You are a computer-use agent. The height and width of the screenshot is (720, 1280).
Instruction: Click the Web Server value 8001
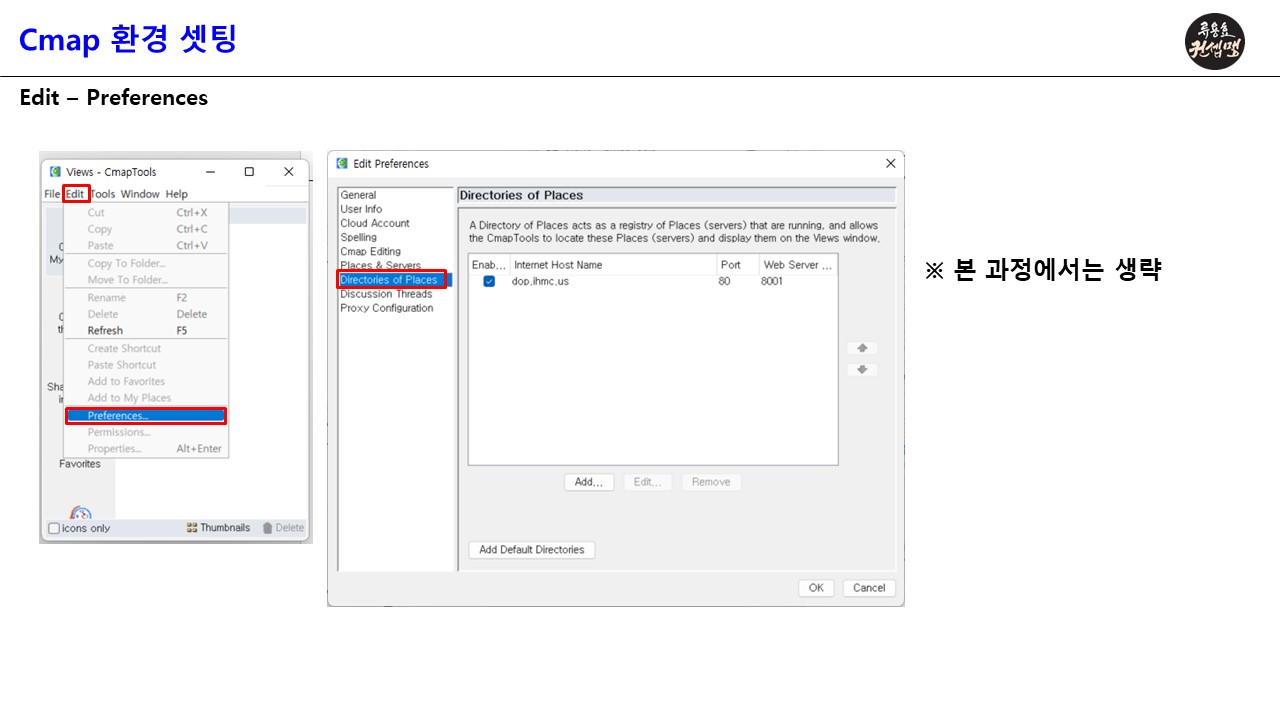pos(772,282)
